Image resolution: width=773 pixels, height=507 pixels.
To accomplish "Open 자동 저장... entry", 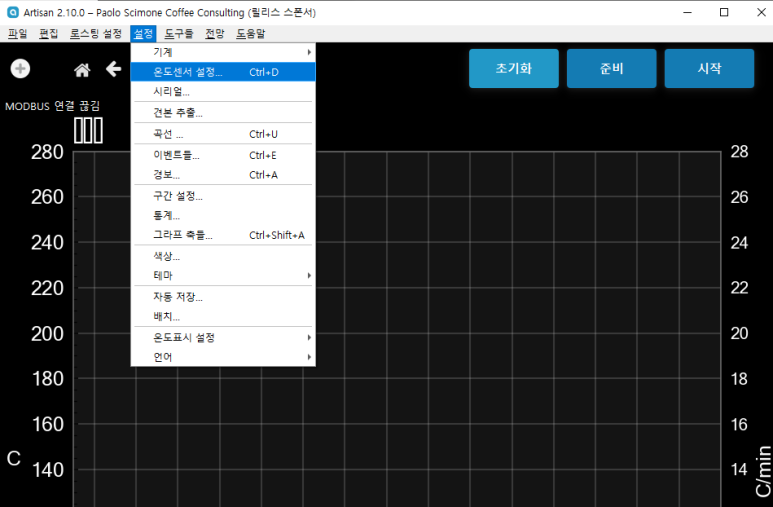I will [x=223, y=297].
